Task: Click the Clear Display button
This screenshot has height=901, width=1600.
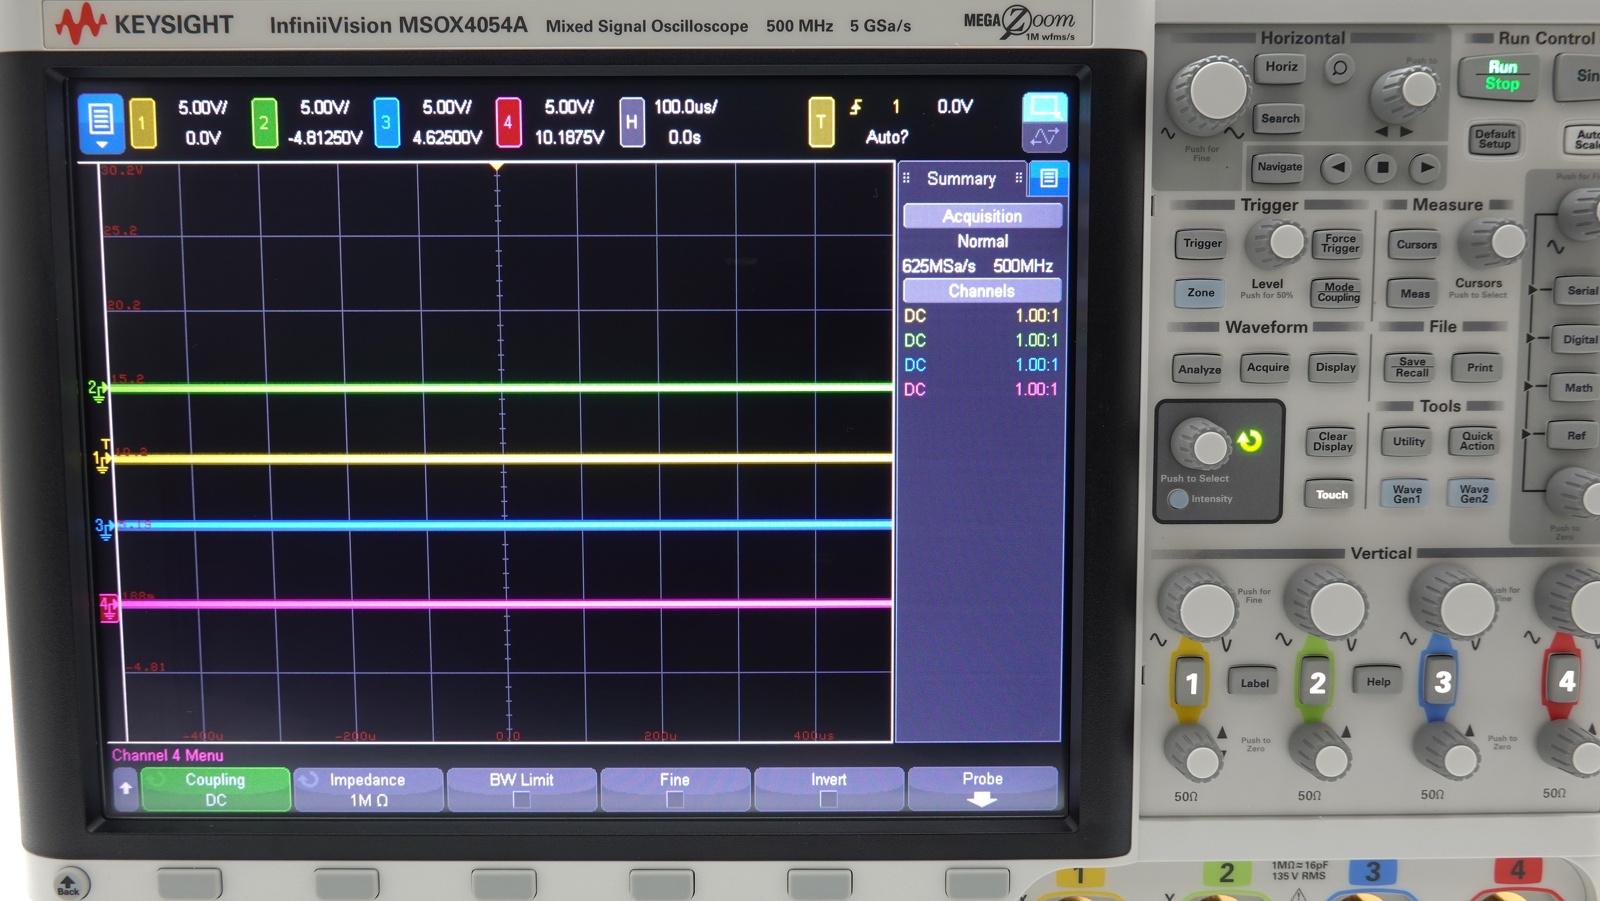Action: (1332, 441)
